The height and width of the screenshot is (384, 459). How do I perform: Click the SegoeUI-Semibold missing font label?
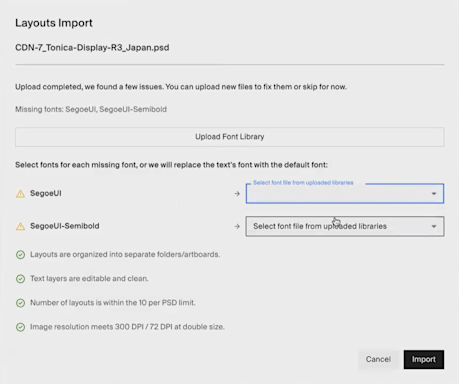tap(65, 226)
